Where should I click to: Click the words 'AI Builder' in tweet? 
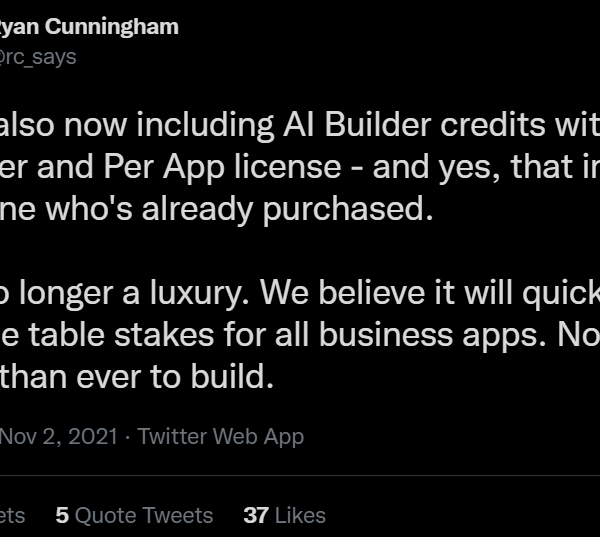tap(357, 125)
